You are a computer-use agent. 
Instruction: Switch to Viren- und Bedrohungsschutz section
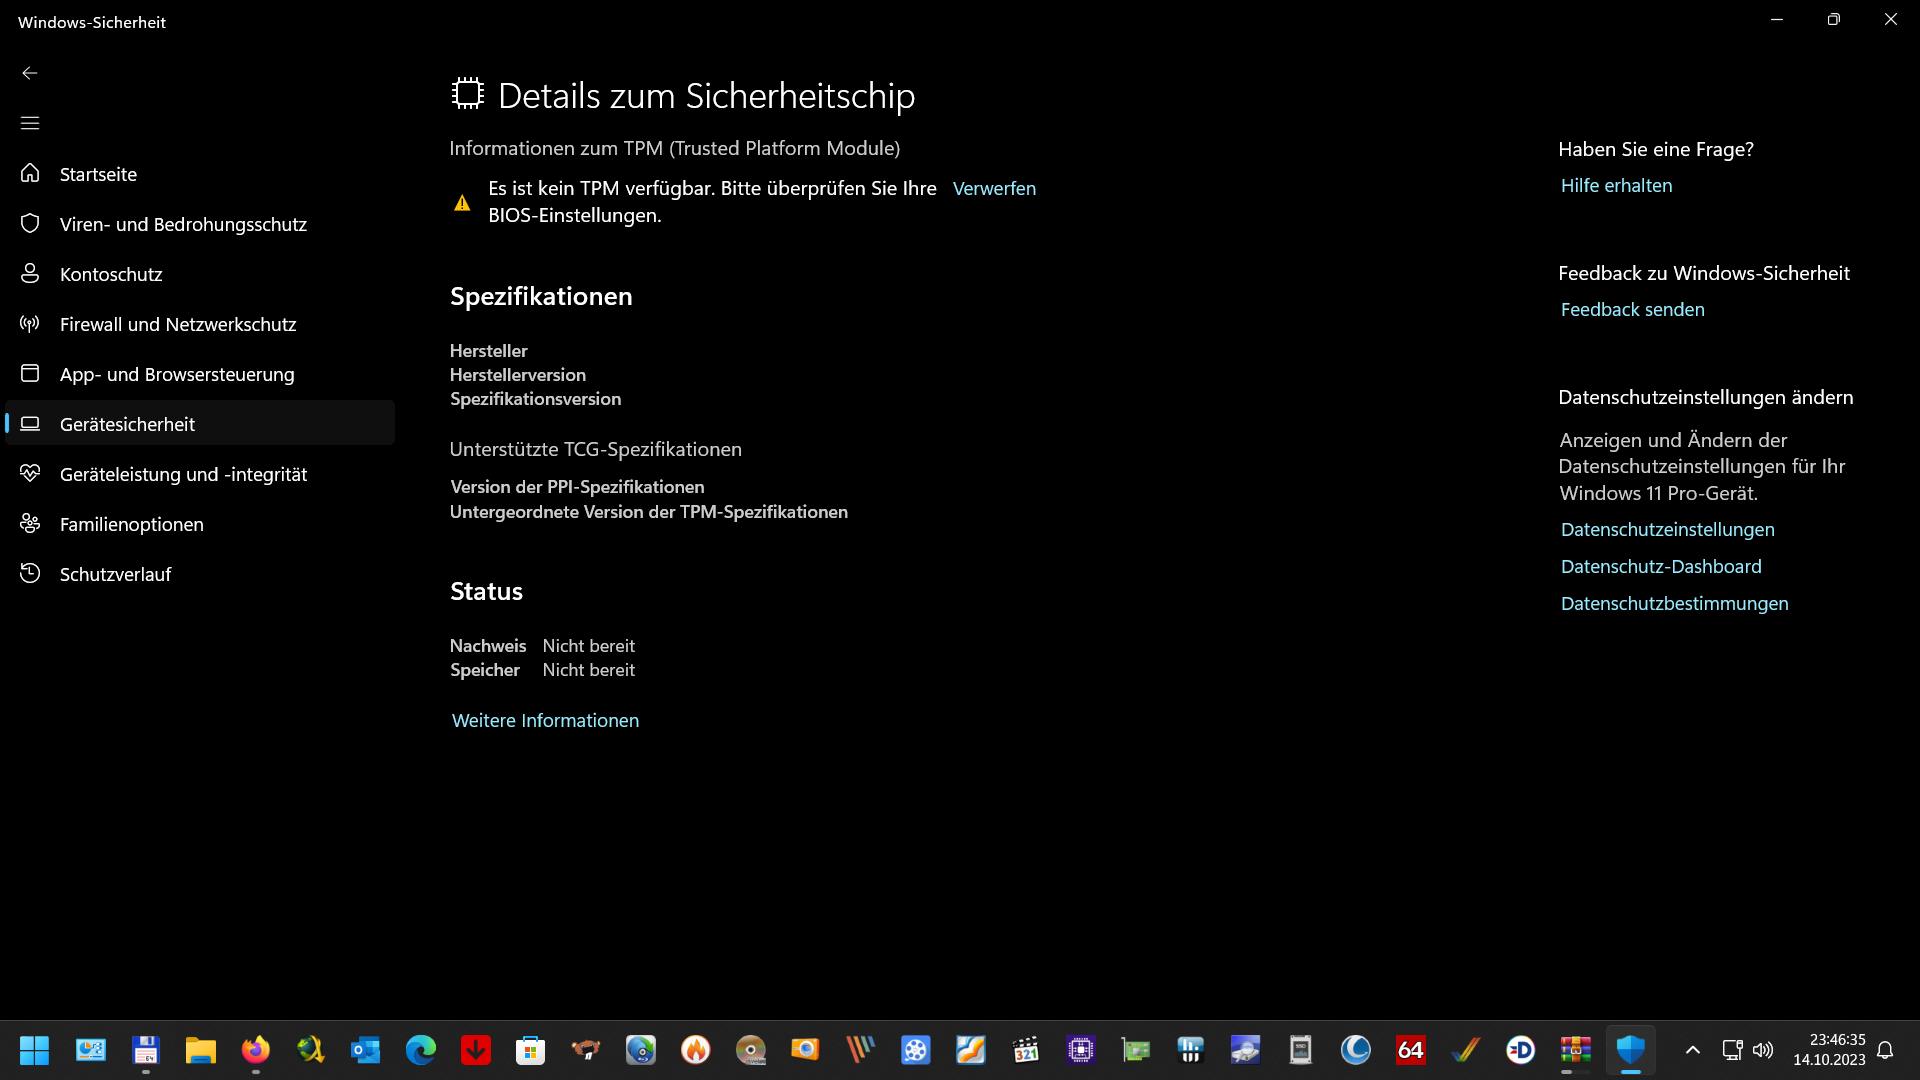click(183, 224)
